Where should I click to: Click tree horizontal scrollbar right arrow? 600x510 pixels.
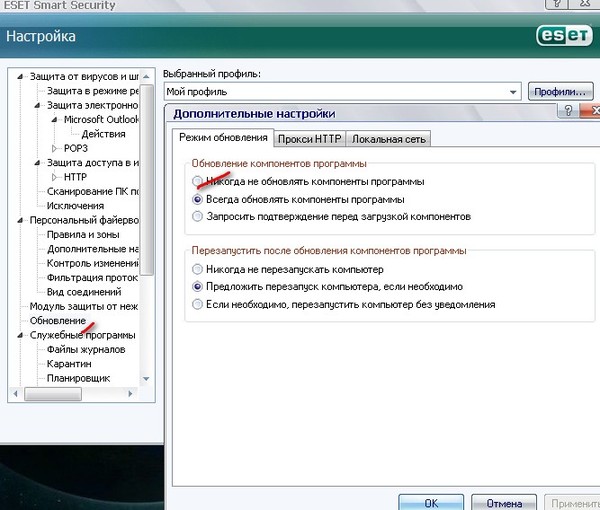(x=130, y=393)
